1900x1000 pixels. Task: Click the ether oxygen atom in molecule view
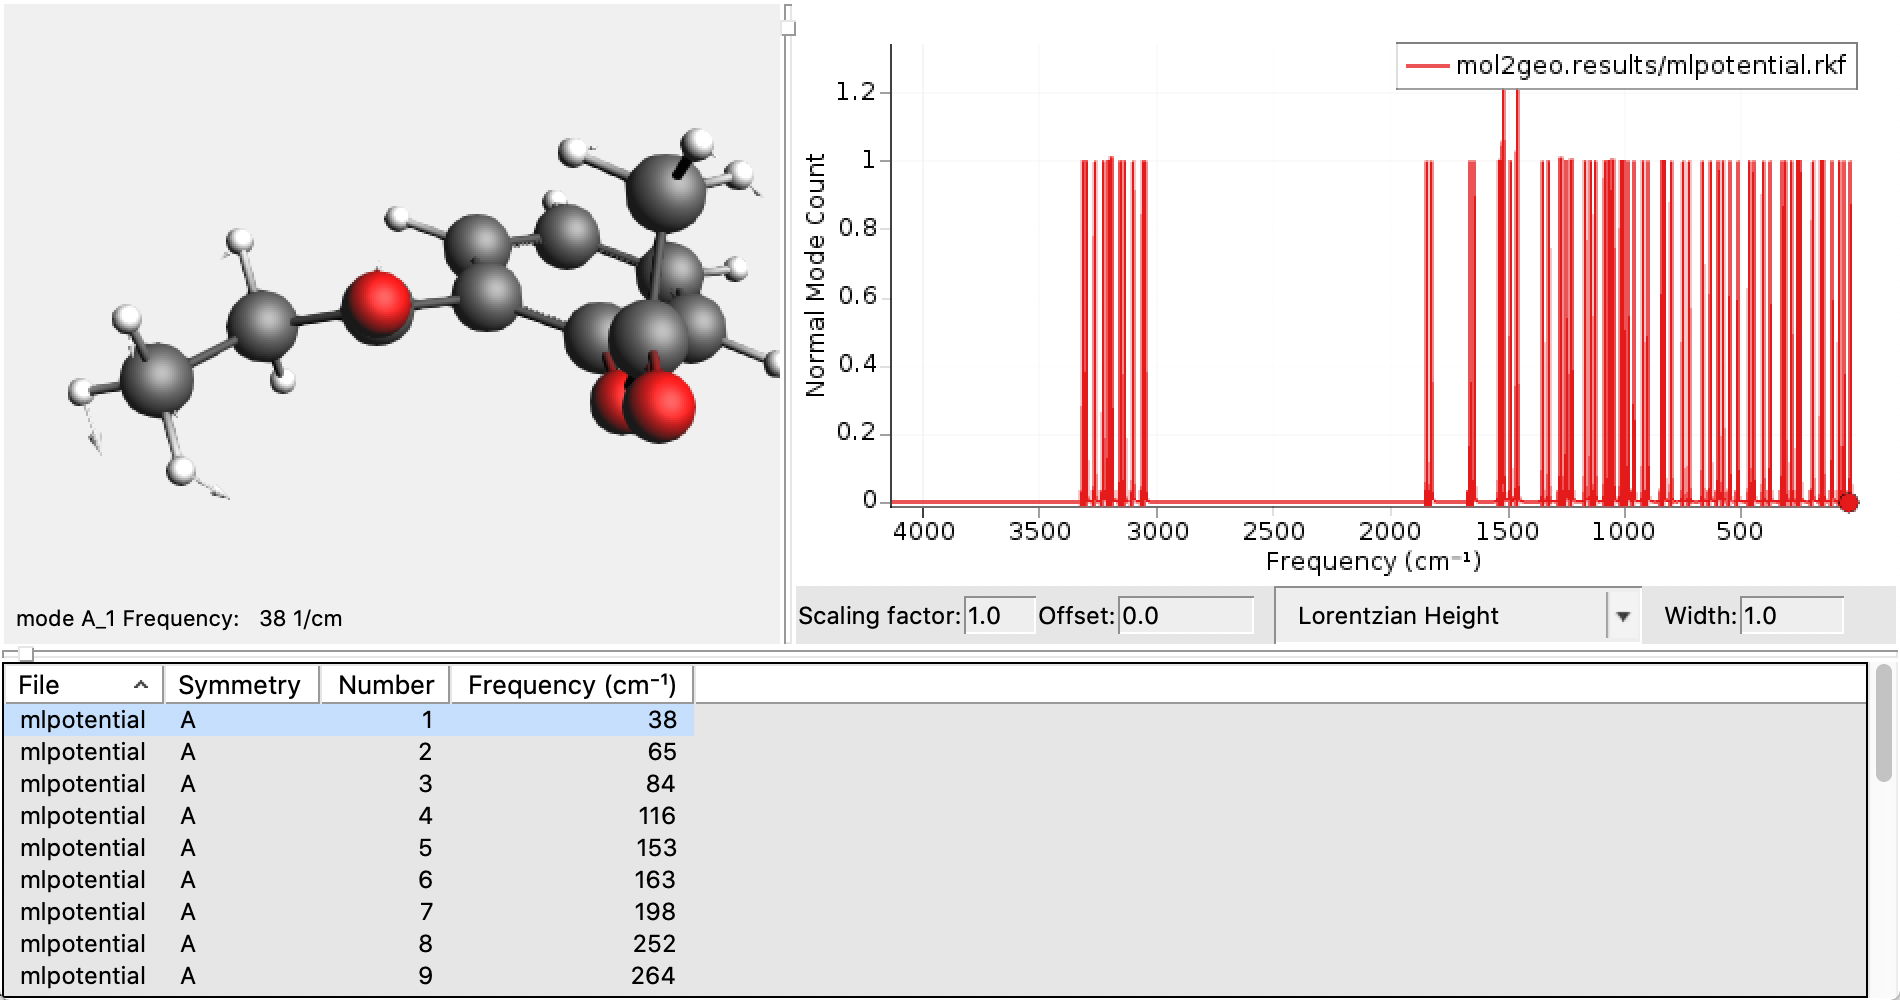coord(377,305)
